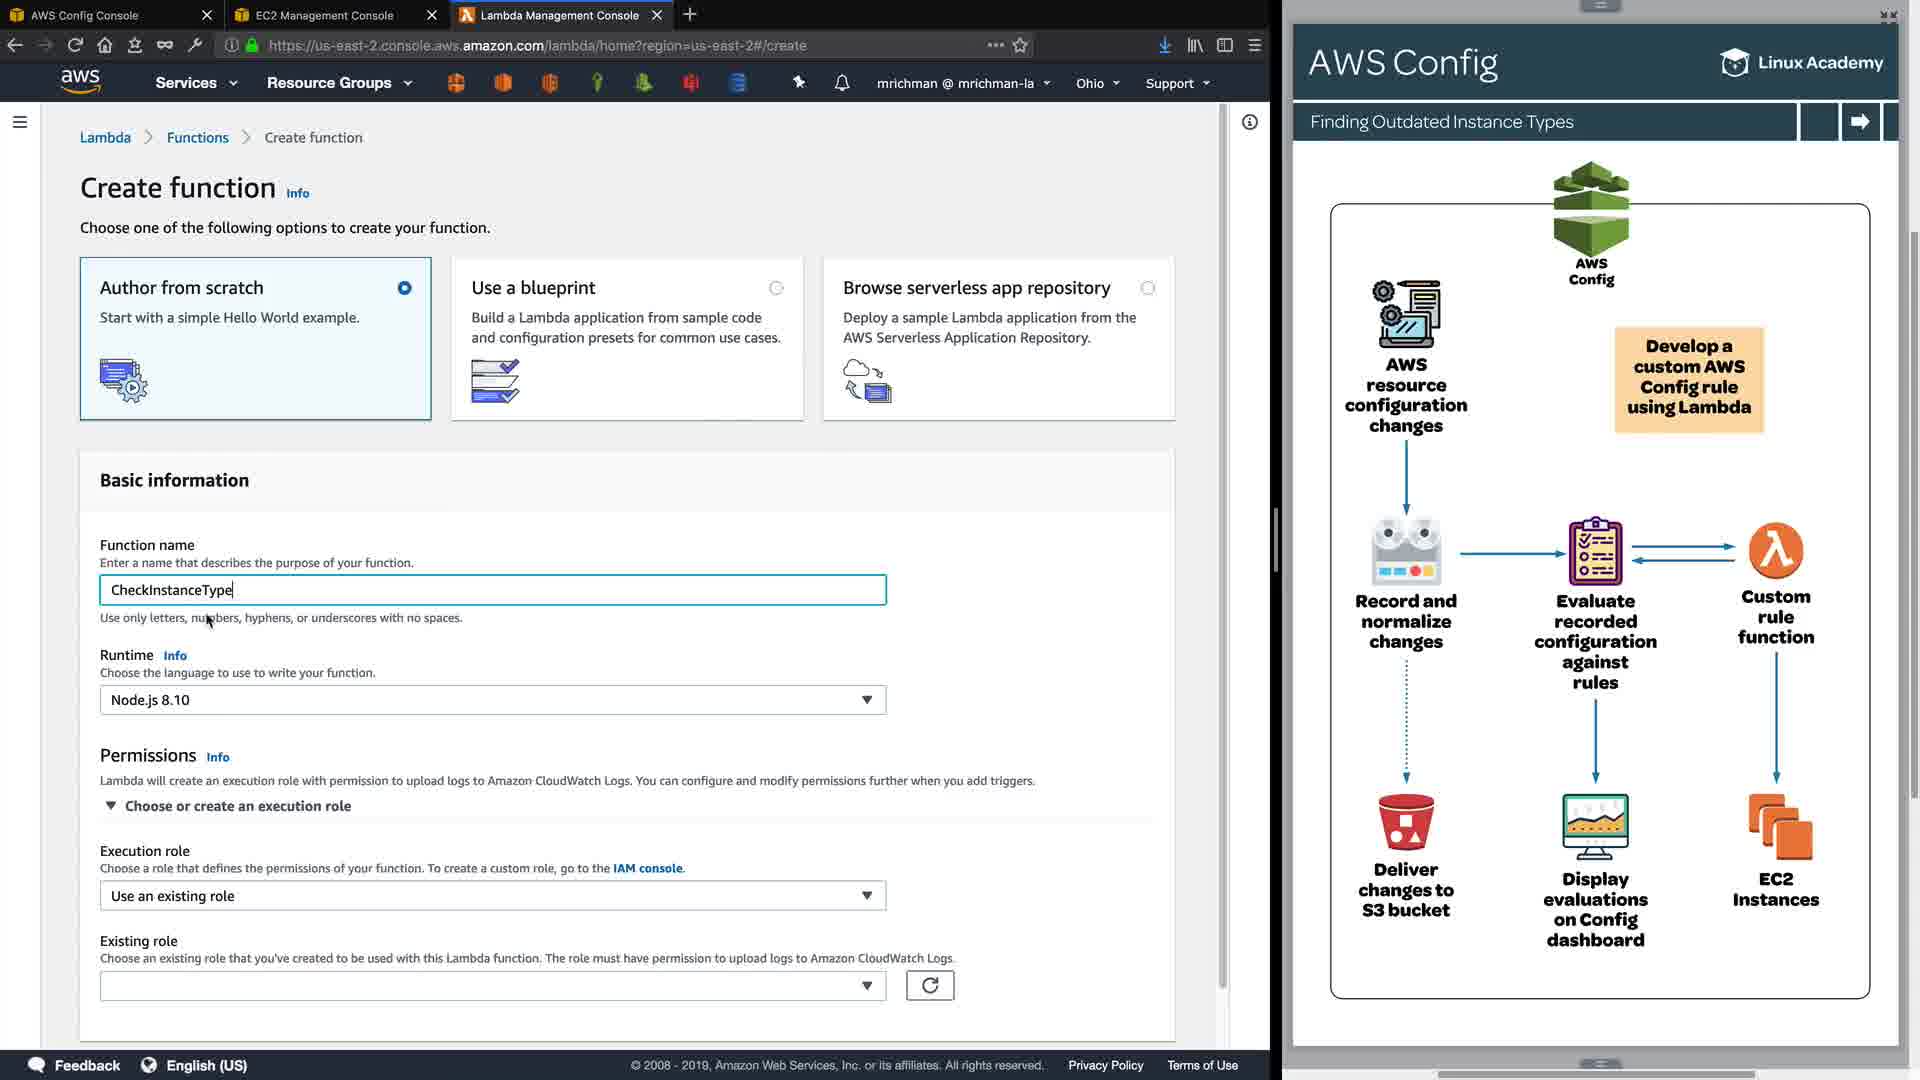Click the pin shortcuts icon in navbar

tap(799, 83)
